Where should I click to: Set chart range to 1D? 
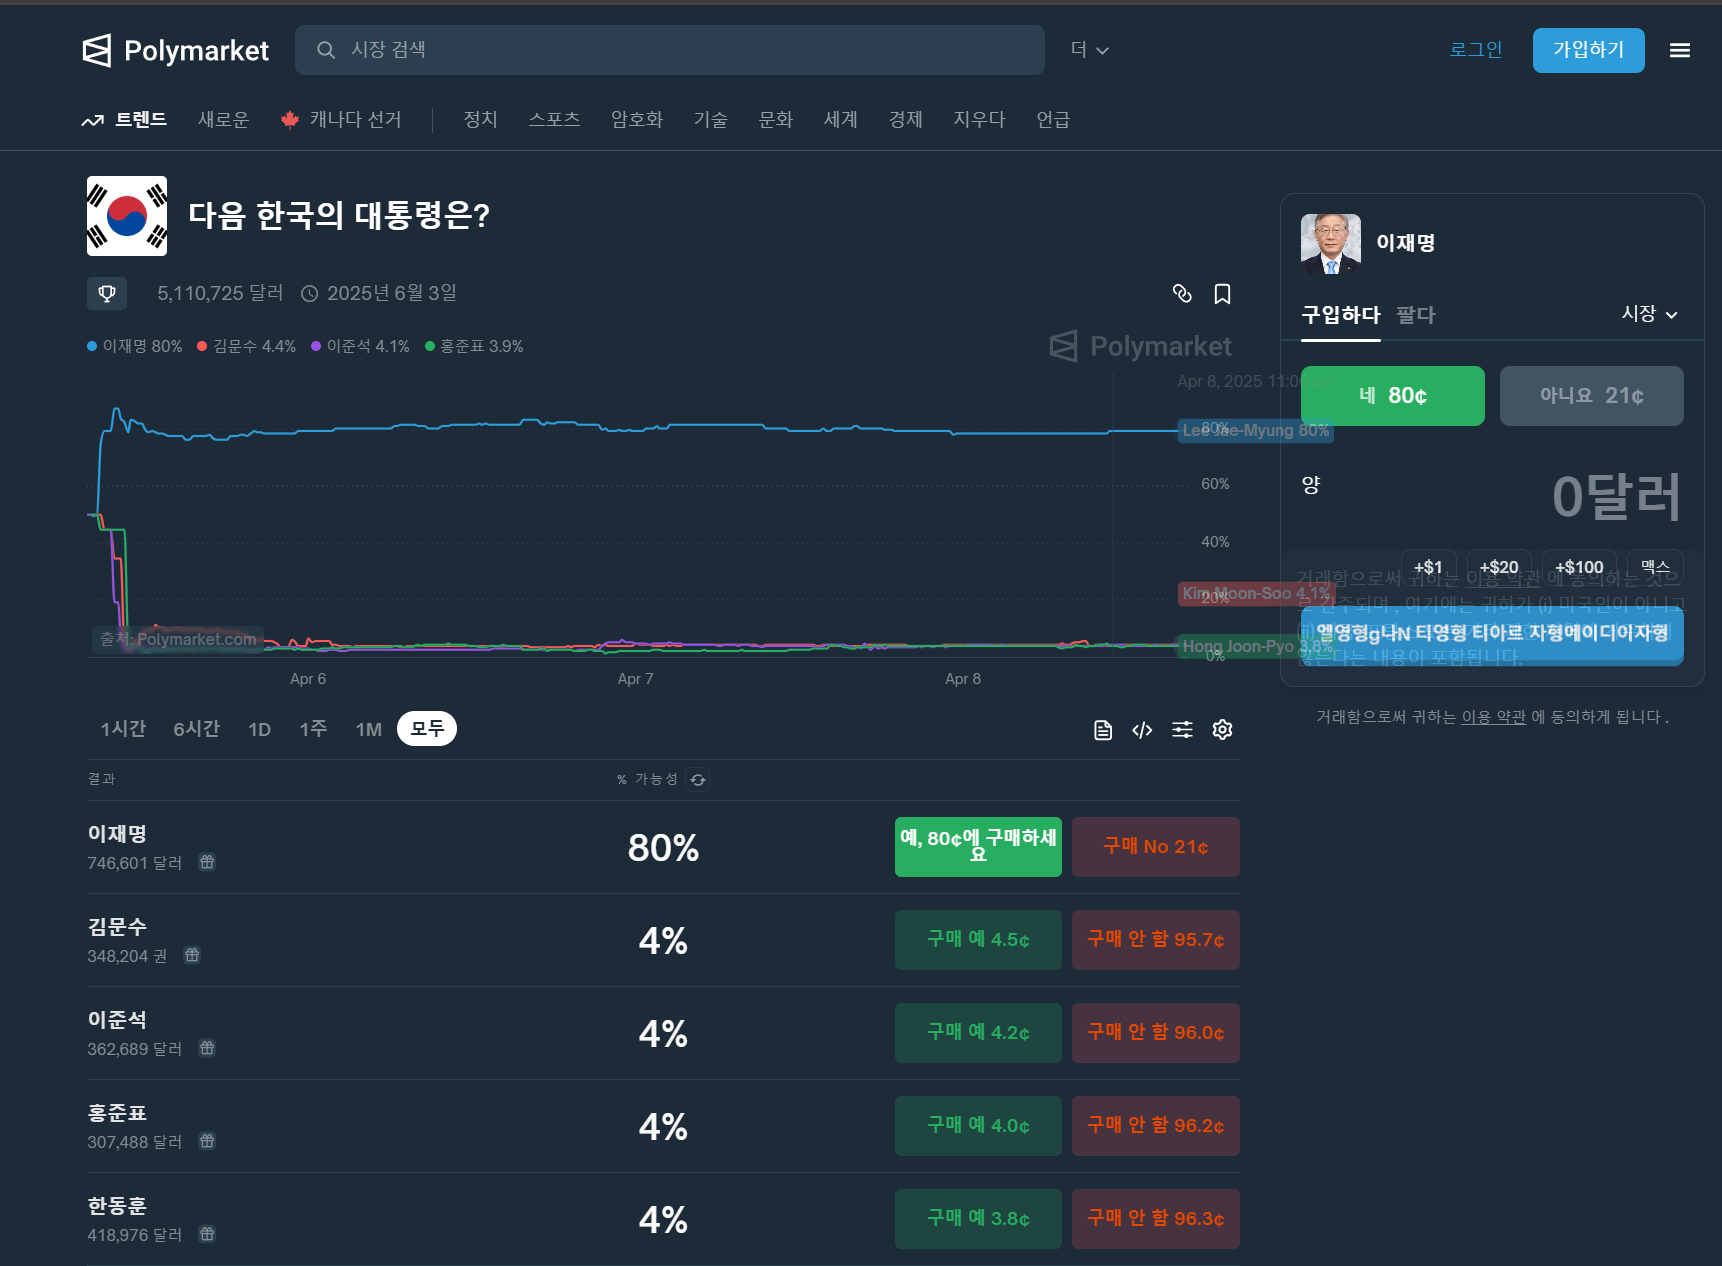259,729
